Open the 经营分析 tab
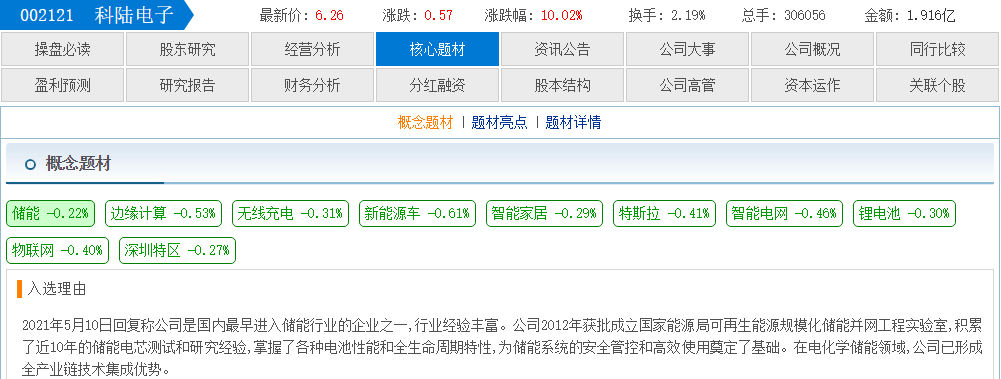This screenshot has height=379, width=1001. pos(312,50)
